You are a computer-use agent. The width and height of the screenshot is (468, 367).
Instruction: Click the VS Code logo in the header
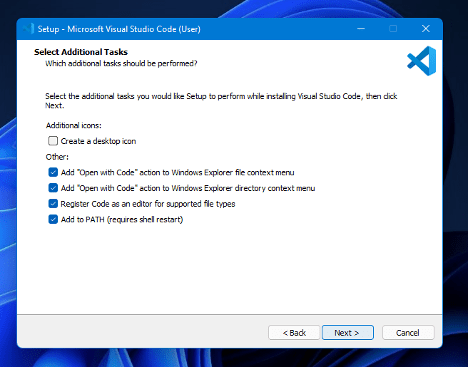421,61
